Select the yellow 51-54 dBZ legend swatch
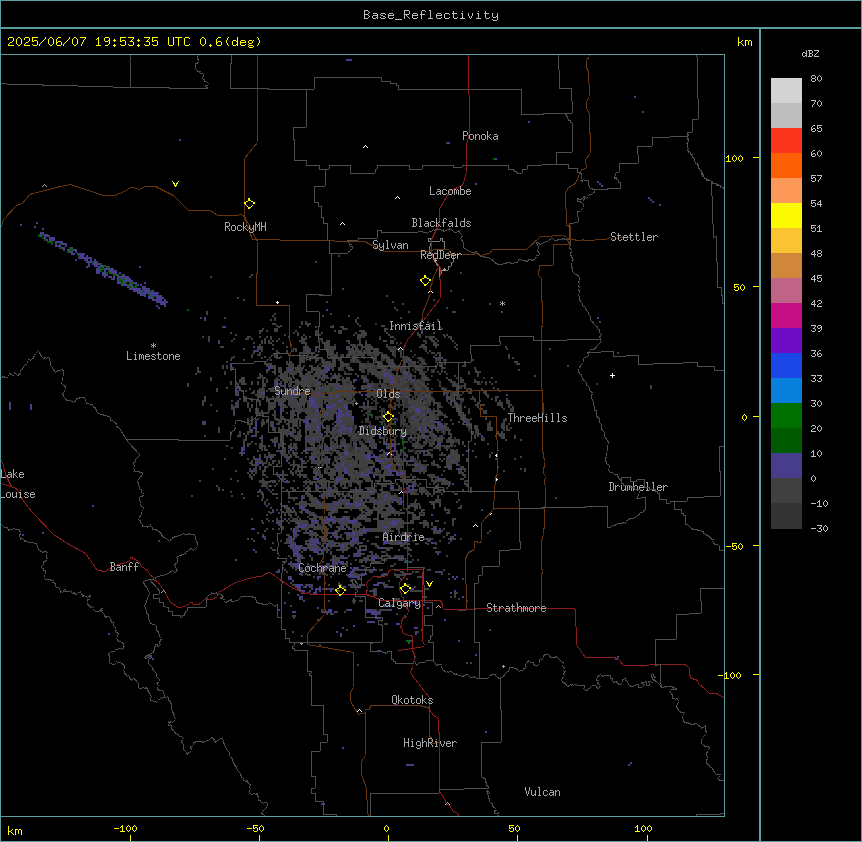This screenshot has width=862, height=842. coord(786,215)
